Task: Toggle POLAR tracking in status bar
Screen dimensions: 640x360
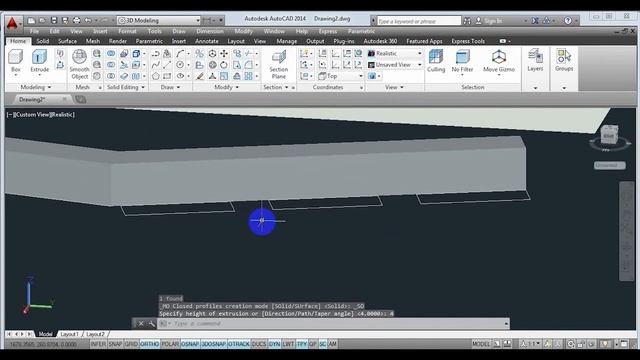Action: (170, 344)
